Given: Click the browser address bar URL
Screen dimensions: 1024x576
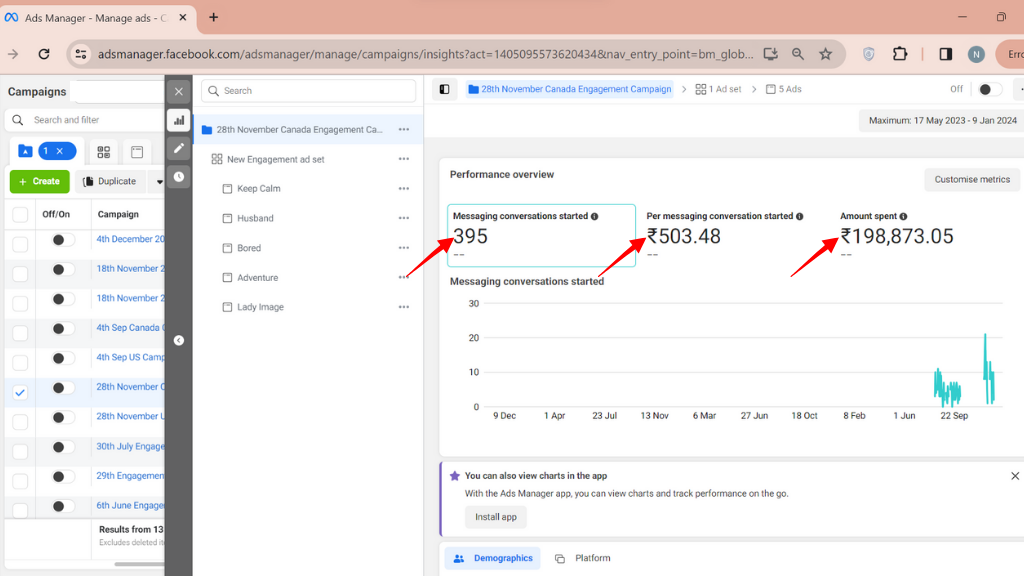Looking at the screenshot, I should coord(425,54).
